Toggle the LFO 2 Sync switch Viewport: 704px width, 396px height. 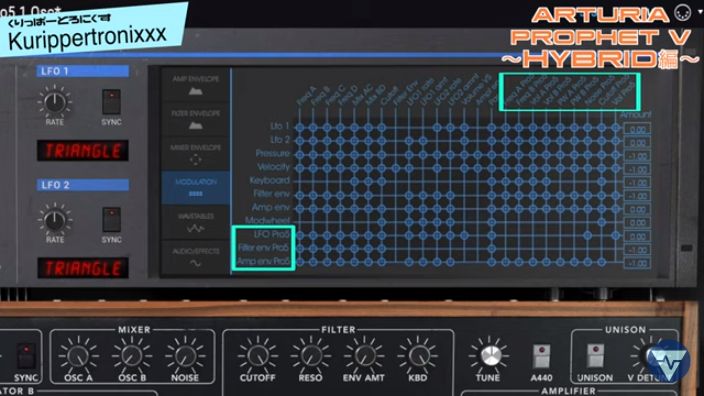point(111,219)
